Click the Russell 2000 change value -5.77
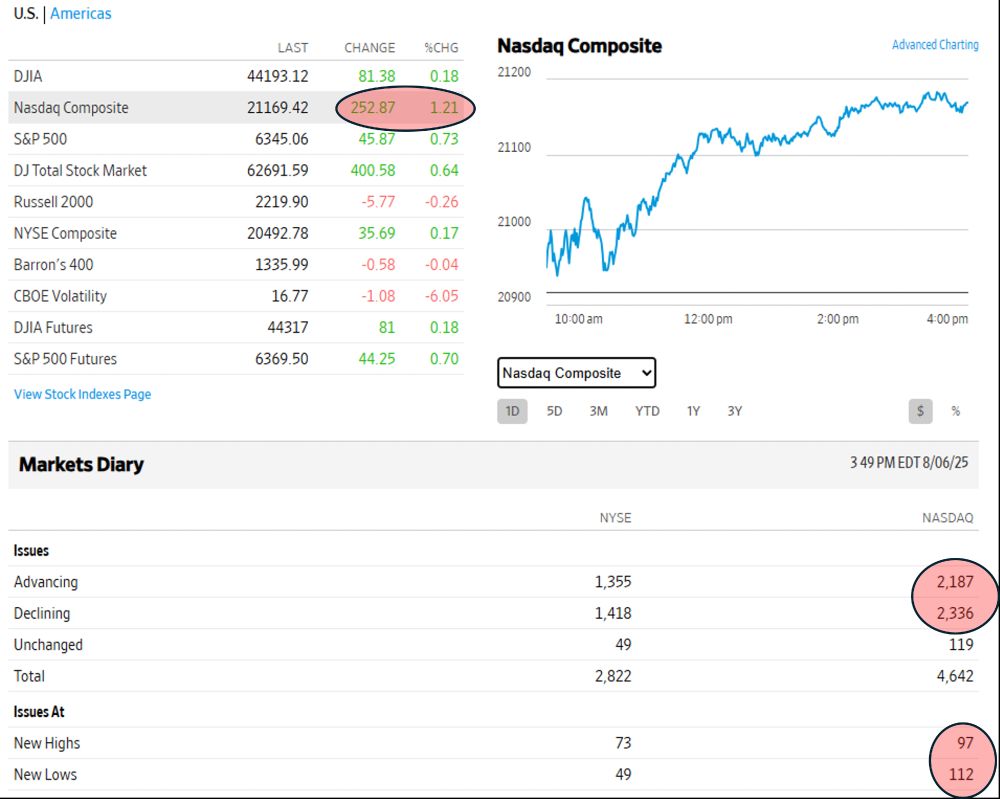This screenshot has width=1000, height=799. (x=378, y=202)
